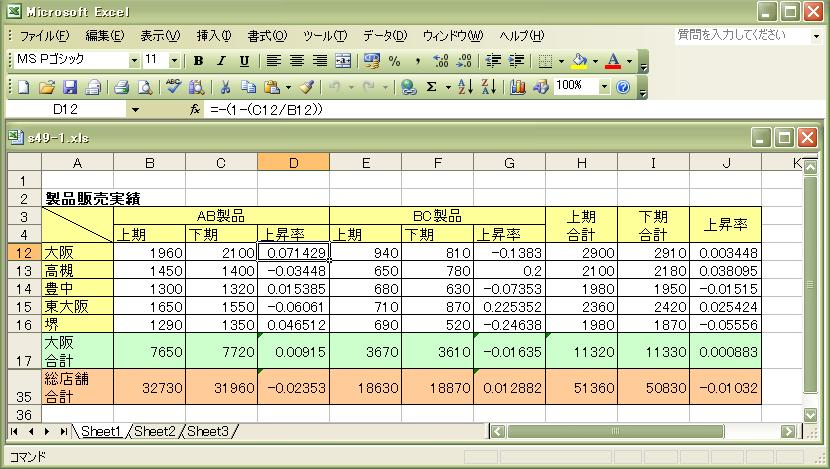The width and height of the screenshot is (830, 469).
Task: Paste clipboard contents
Action: [x=272, y=87]
